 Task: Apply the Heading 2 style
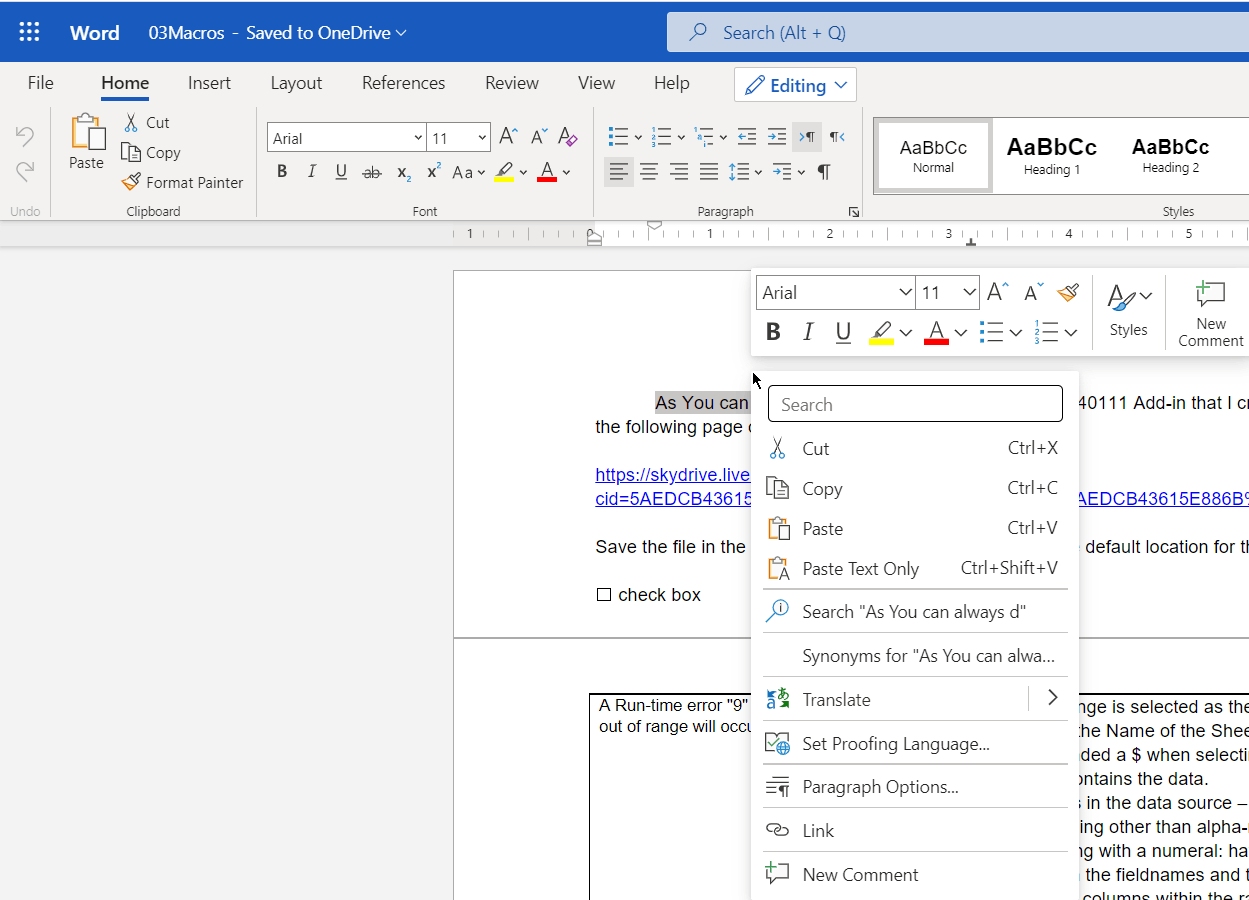[x=1170, y=155]
